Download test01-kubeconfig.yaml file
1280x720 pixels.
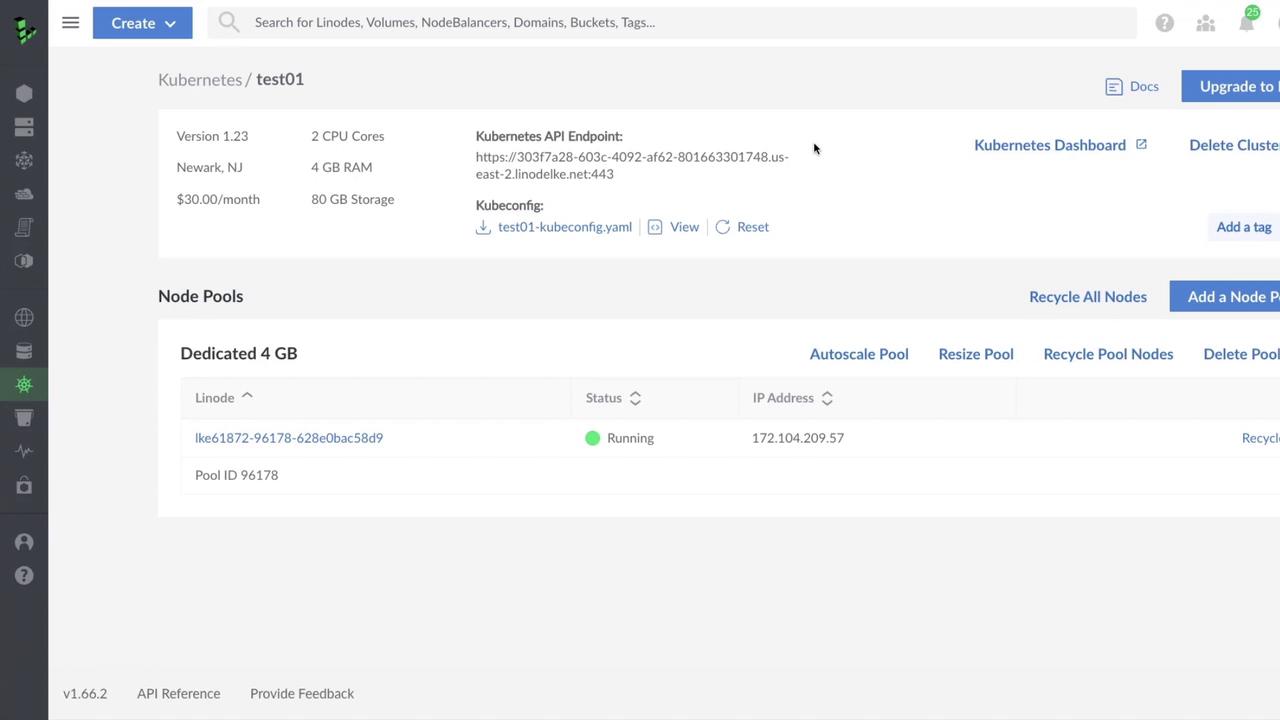tap(564, 227)
